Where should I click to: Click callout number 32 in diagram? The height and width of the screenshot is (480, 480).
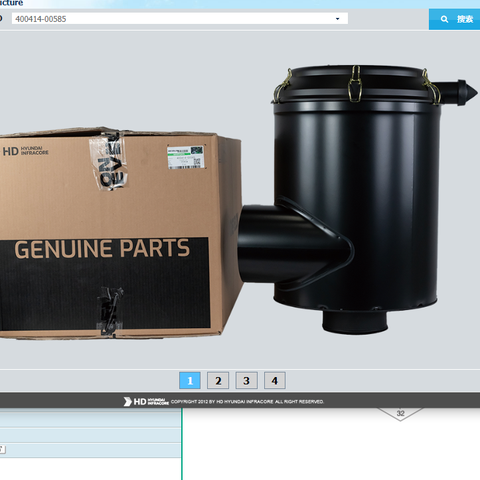[x=400, y=413]
